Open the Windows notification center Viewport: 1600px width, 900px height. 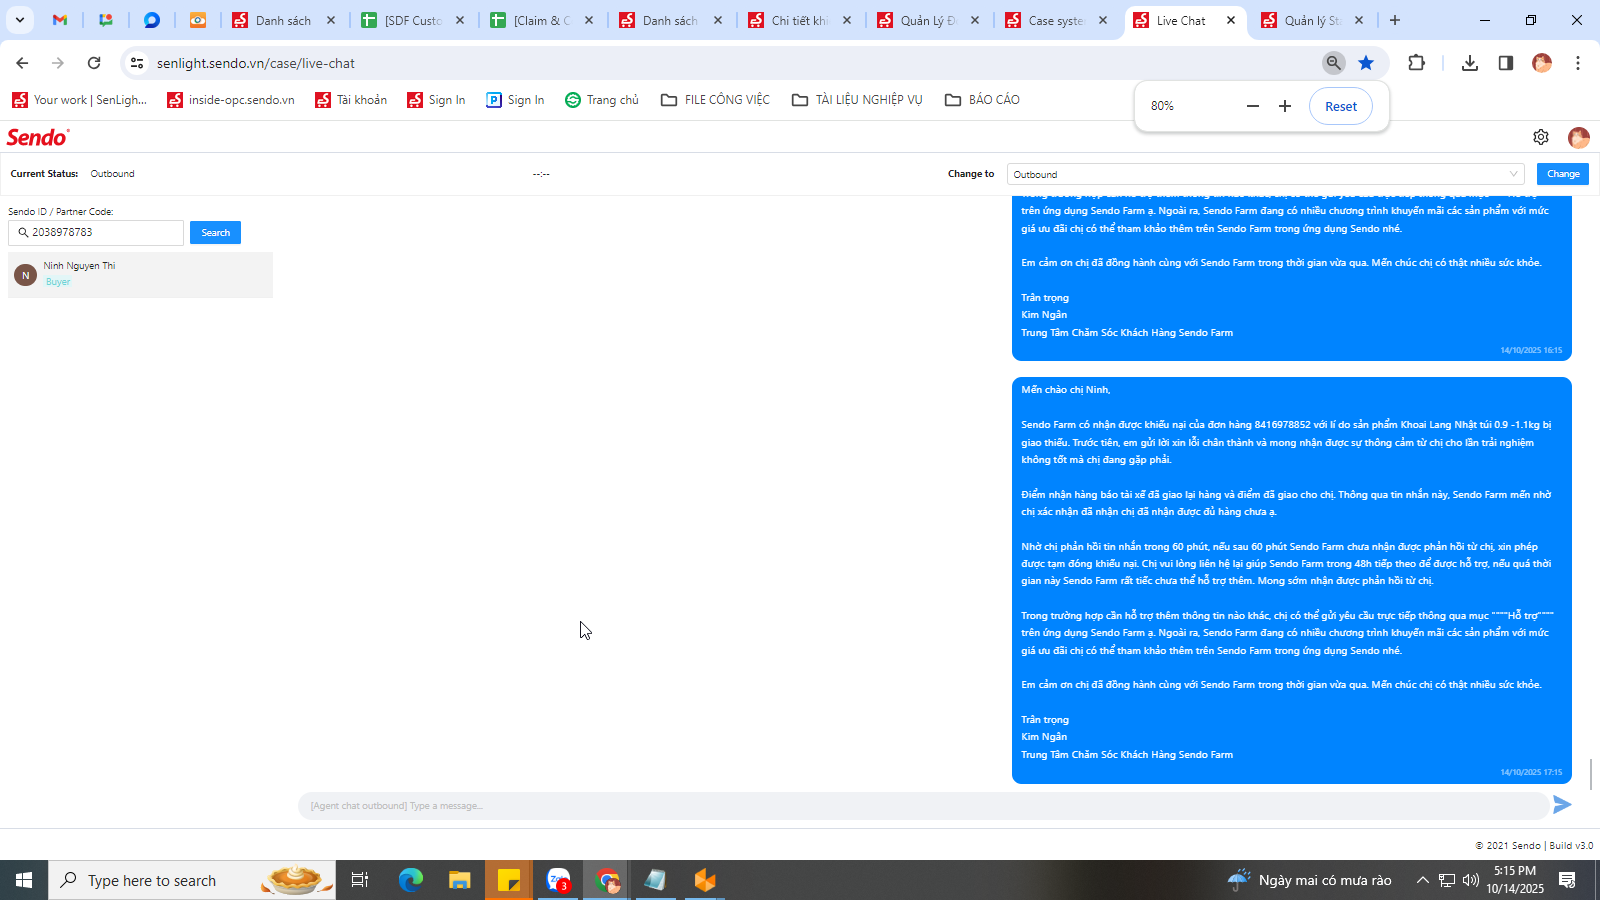(x=1567, y=880)
